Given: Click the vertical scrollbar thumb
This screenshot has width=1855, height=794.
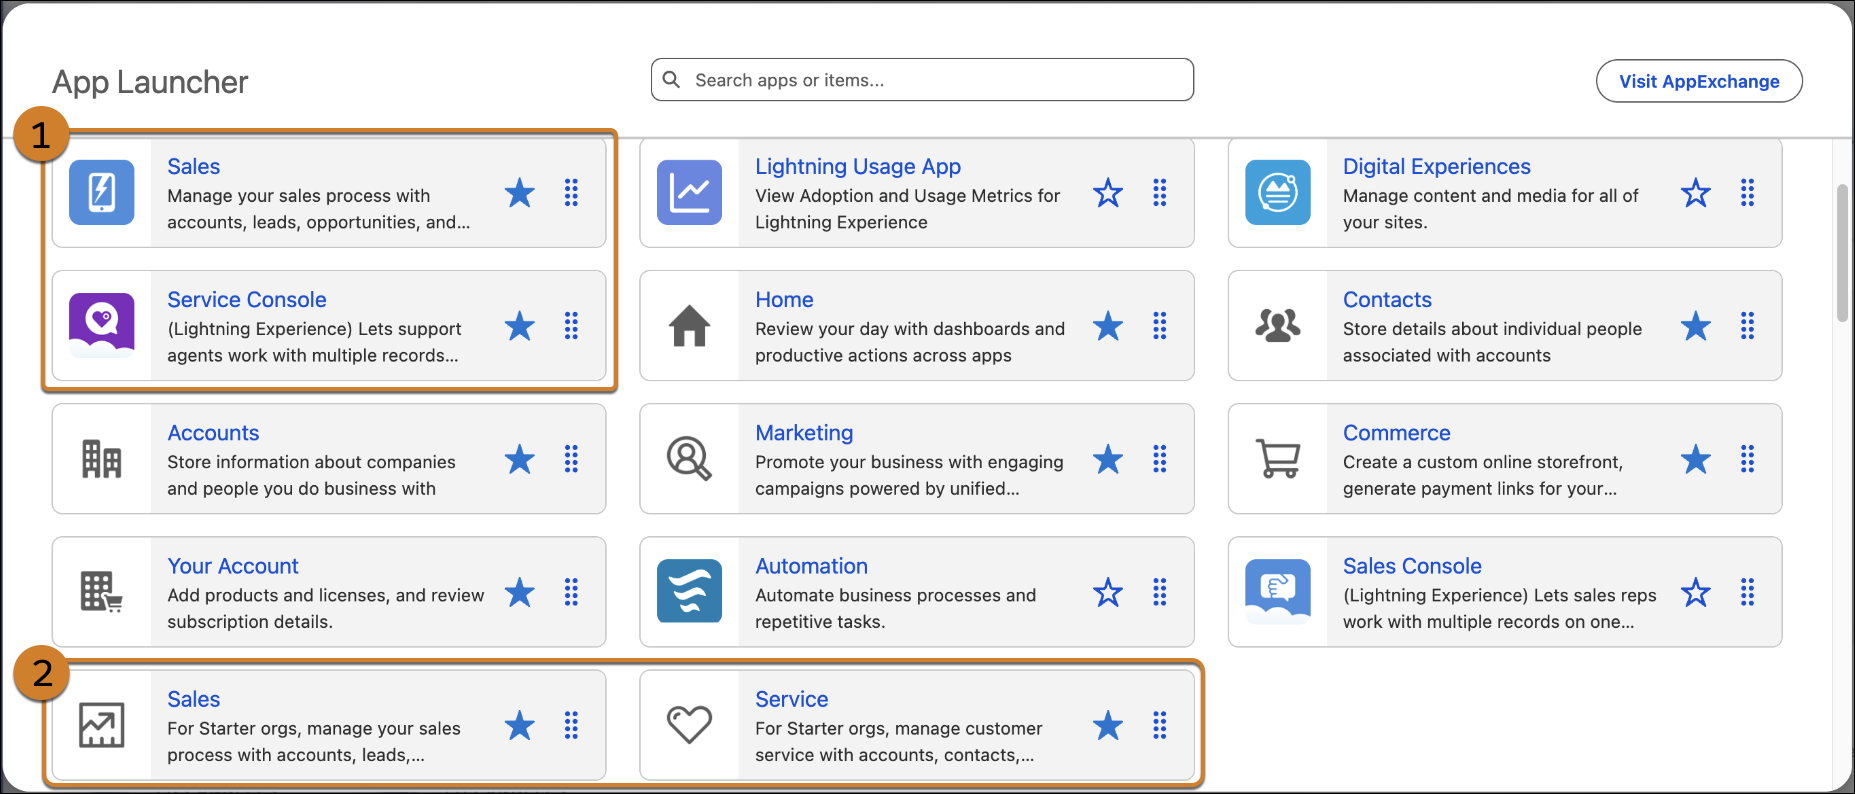Looking at the screenshot, I should coord(1842,253).
